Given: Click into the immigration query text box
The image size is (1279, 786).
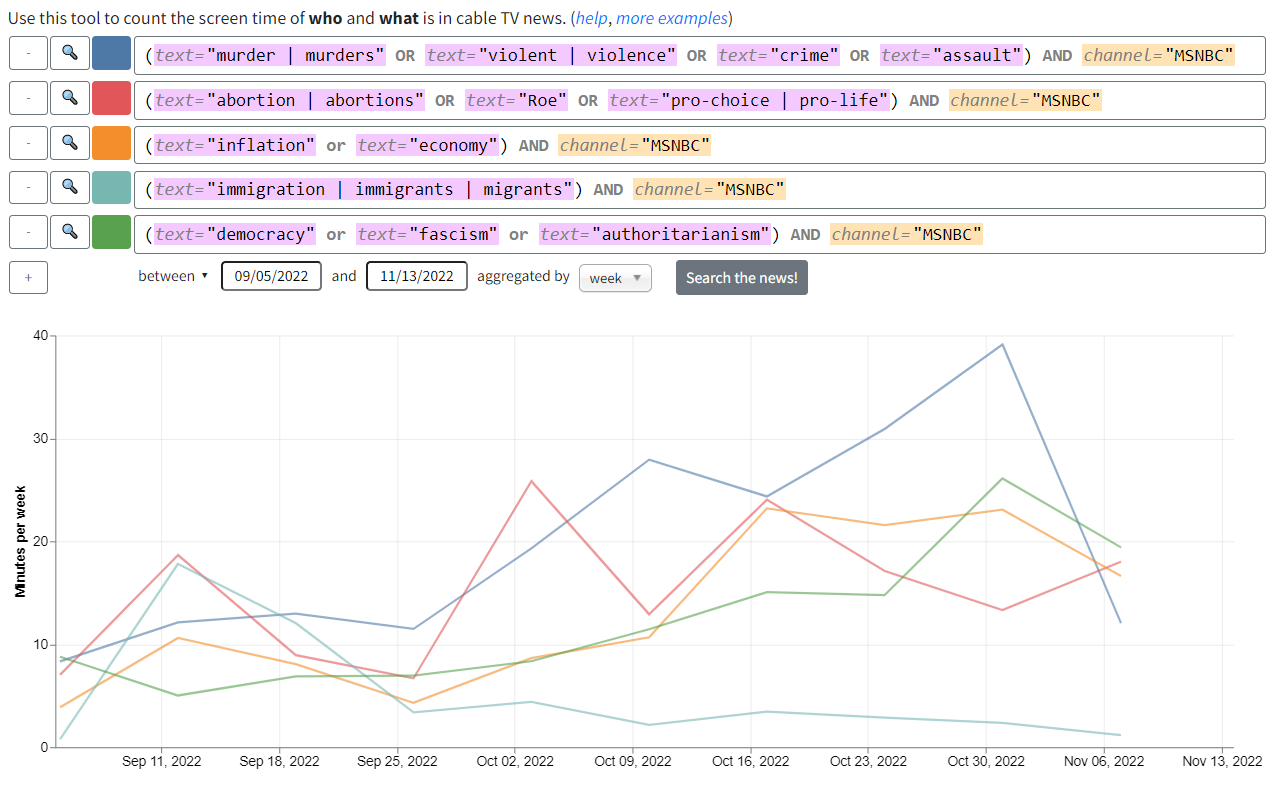Looking at the screenshot, I should [699, 189].
